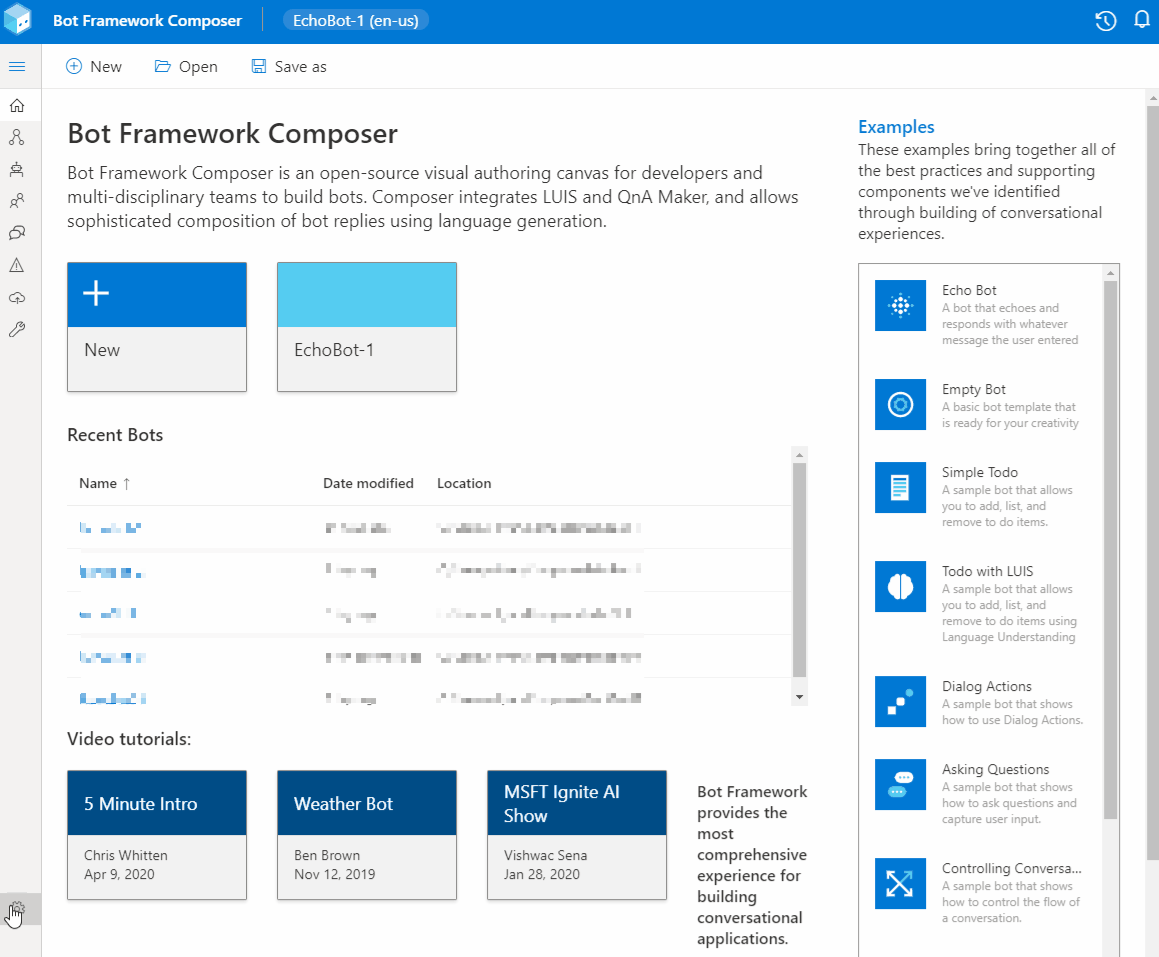Open Bot Responses via the robot icon
The image size is (1159, 957).
pyautogui.click(x=18, y=169)
